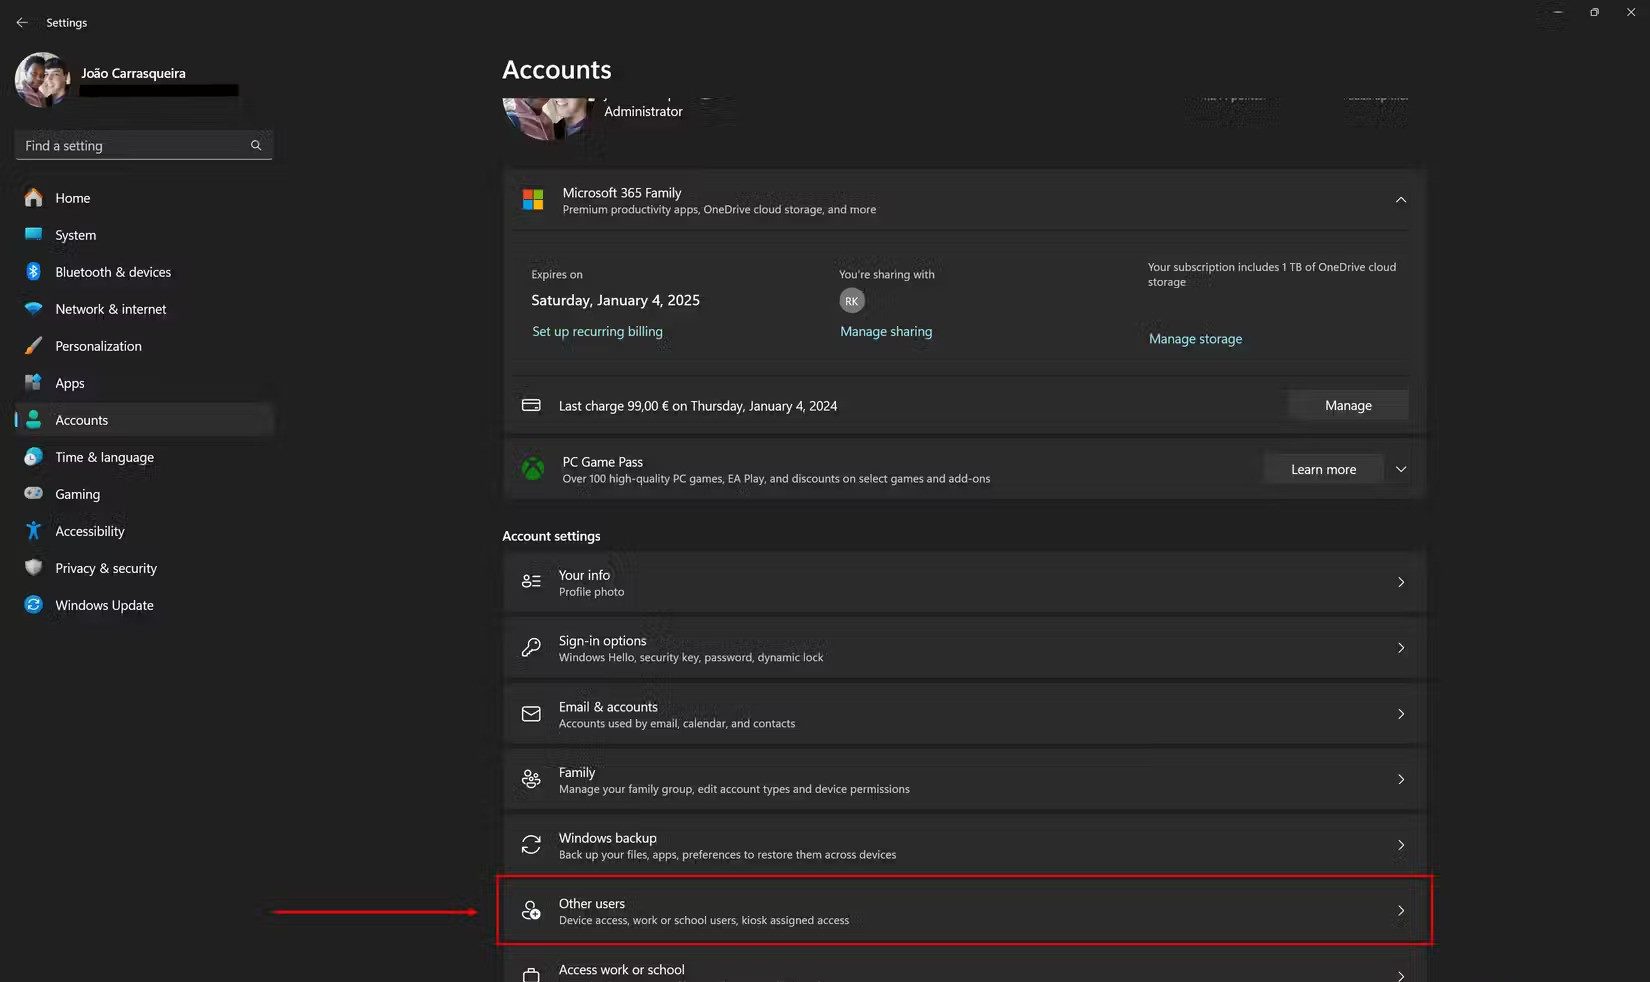The width and height of the screenshot is (1650, 982).
Task: Go to Network & internet settings
Action: click(x=110, y=309)
